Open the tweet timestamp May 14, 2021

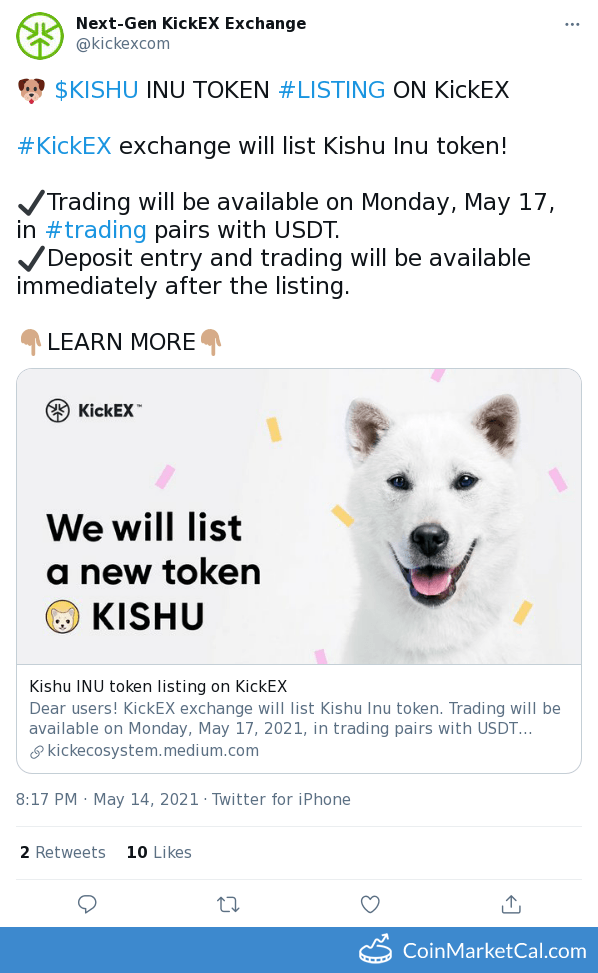[x=120, y=799]
